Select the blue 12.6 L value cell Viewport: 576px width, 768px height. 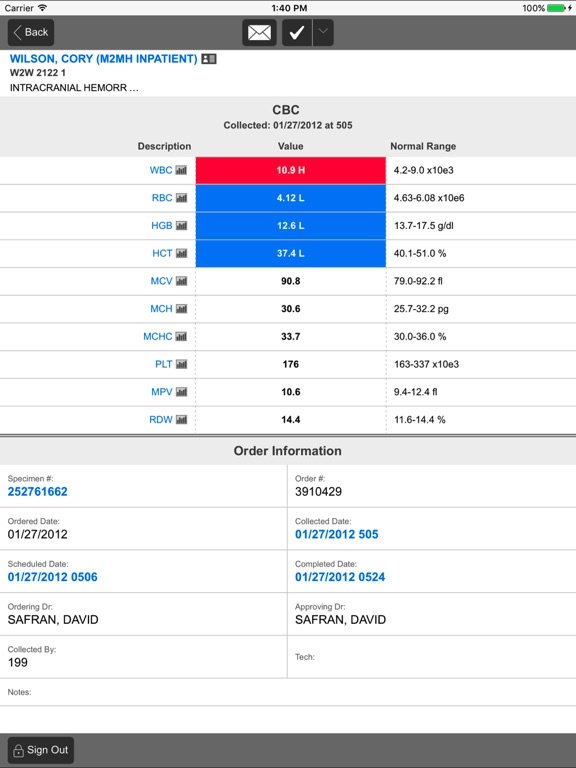pyautogui.click(x=290, y=226)
